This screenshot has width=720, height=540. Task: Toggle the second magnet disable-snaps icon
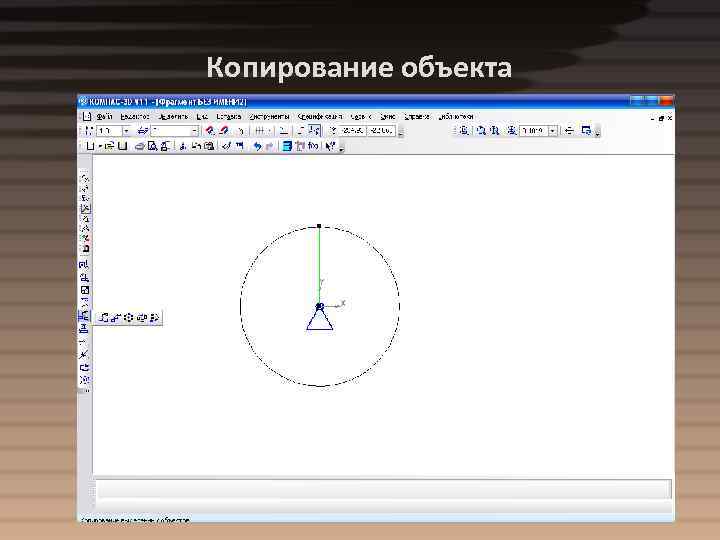pos(224,131)
